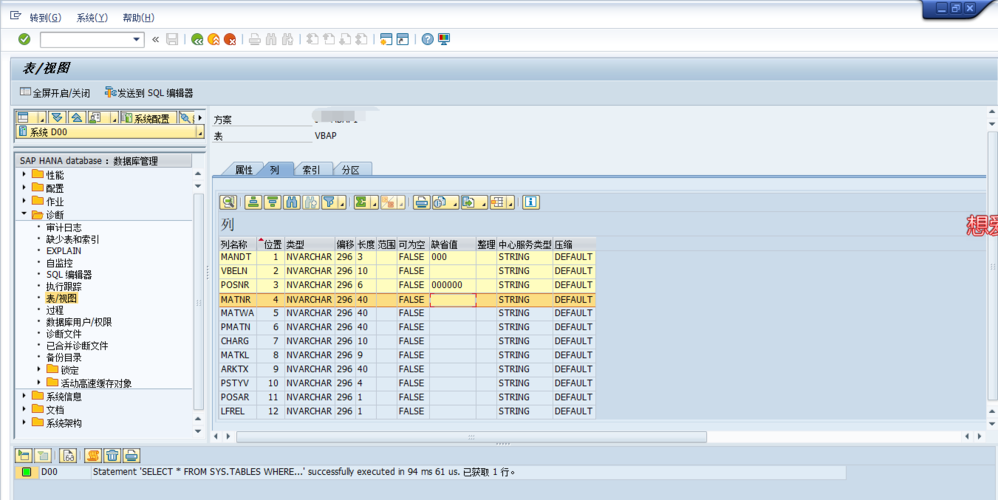Image resolution: width=998 pixels, height=500 pixels.
Task: Open the filter options dropdown arrow
Action: (x=342, y=203)
